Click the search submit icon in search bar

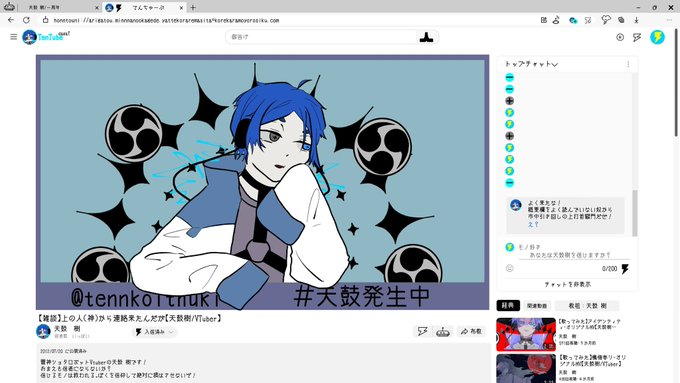coord(426,37)
